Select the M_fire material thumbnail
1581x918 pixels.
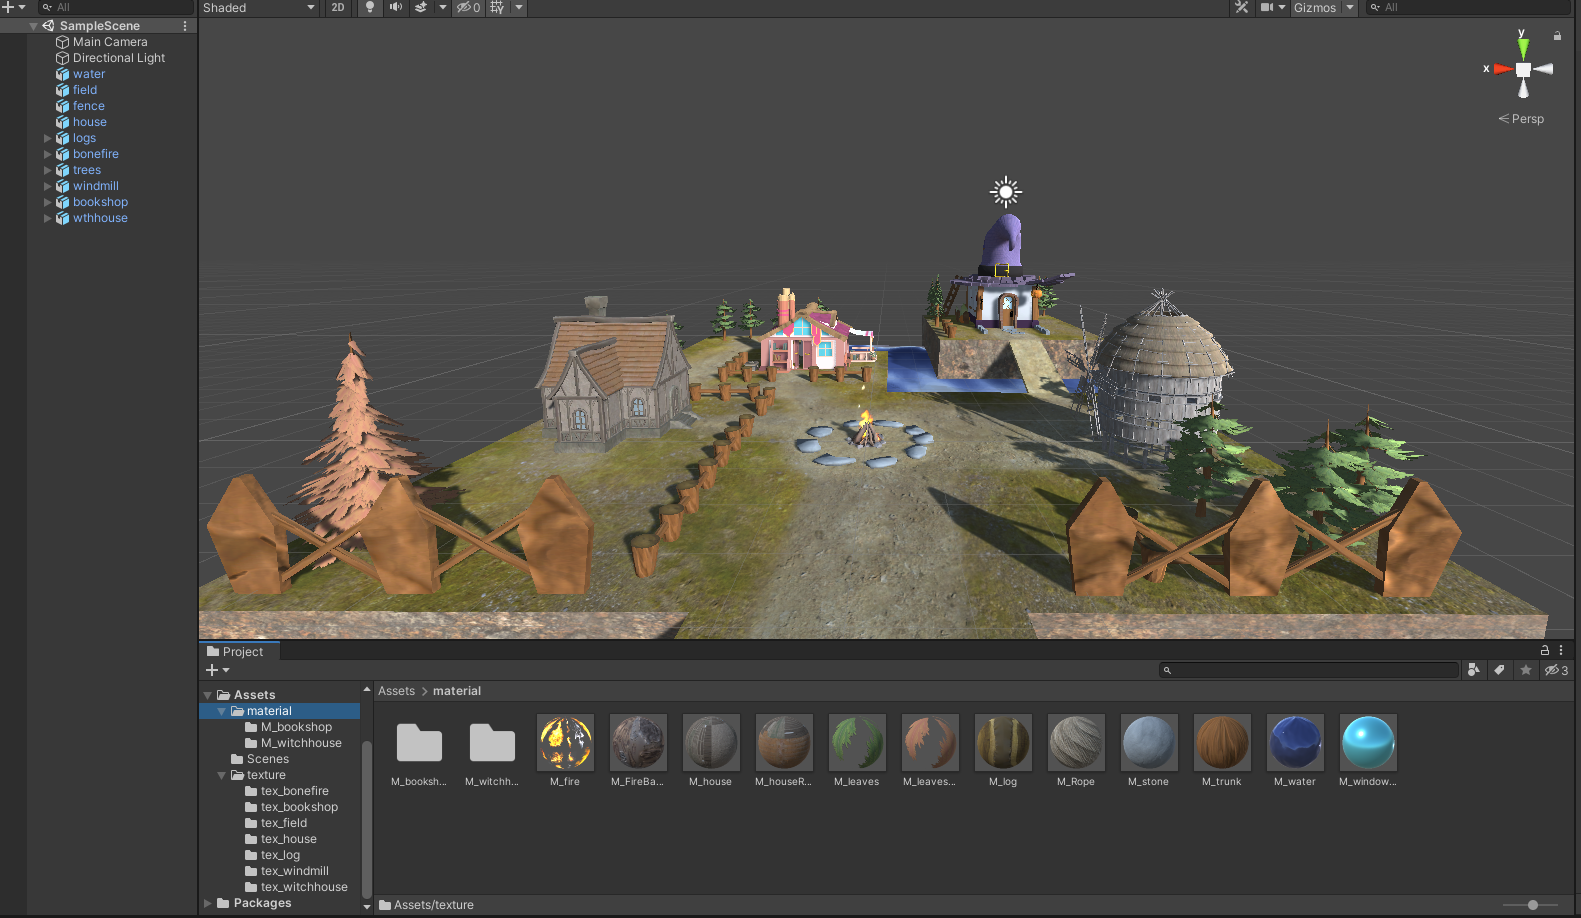[x=565, y=742]
